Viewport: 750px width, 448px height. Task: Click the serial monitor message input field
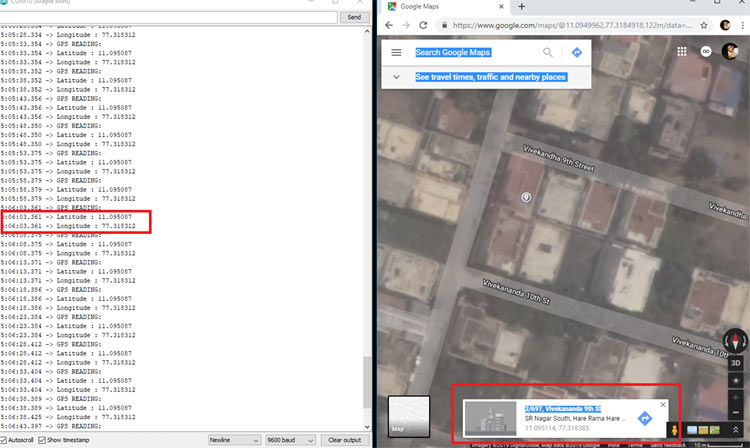click(168, 17)
